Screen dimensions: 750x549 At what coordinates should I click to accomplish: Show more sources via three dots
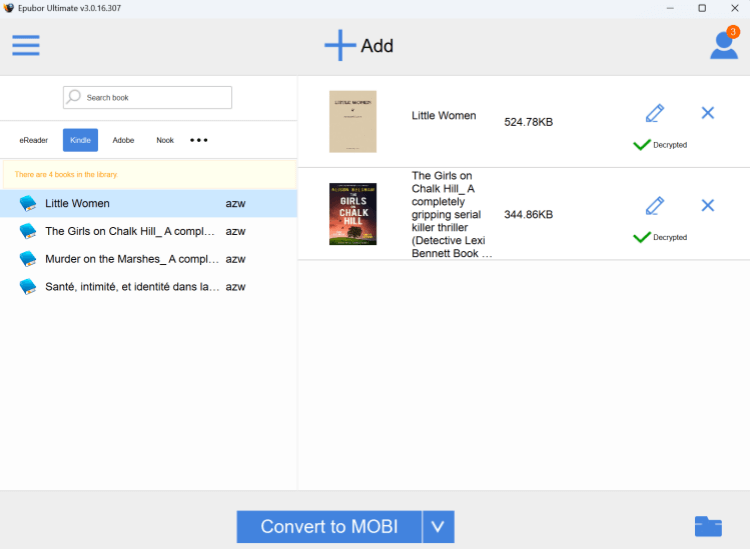point(199,140)
